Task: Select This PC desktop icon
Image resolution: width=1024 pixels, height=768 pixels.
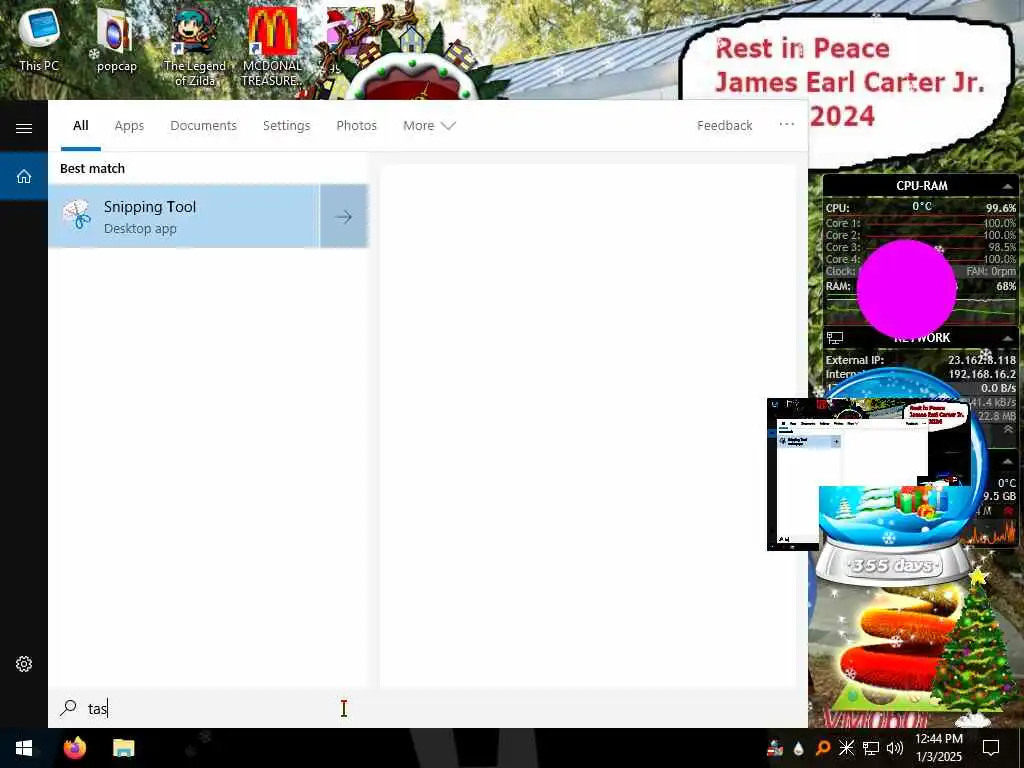Action: click(39, 37)
